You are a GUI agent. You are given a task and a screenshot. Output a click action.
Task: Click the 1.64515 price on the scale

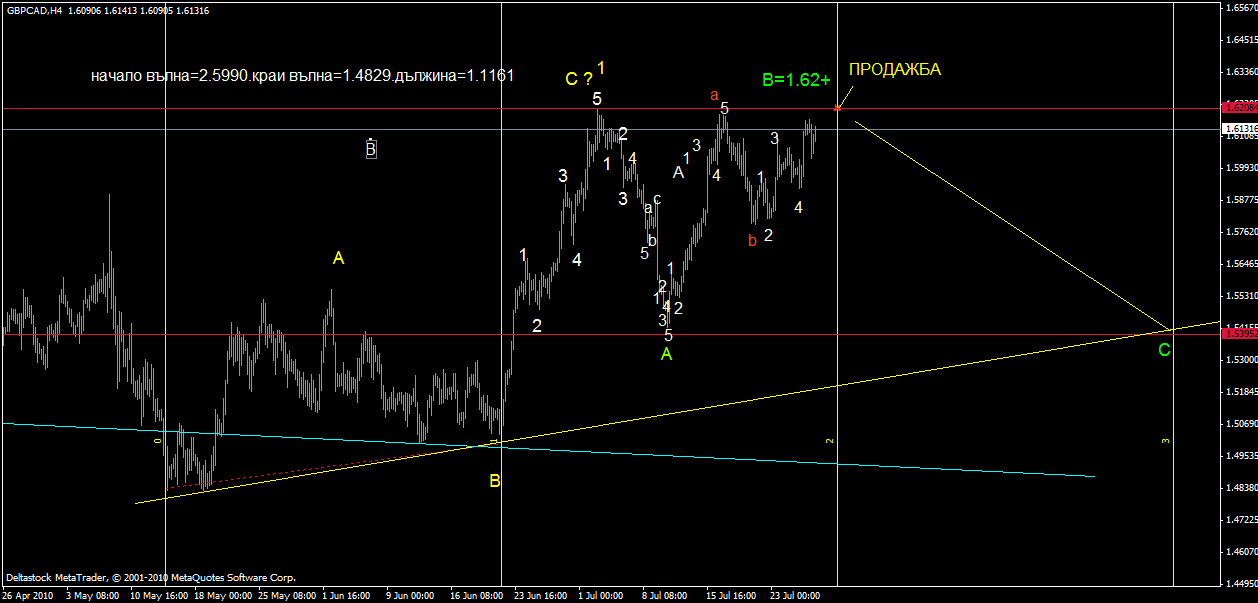click(x=1242, y=40)
